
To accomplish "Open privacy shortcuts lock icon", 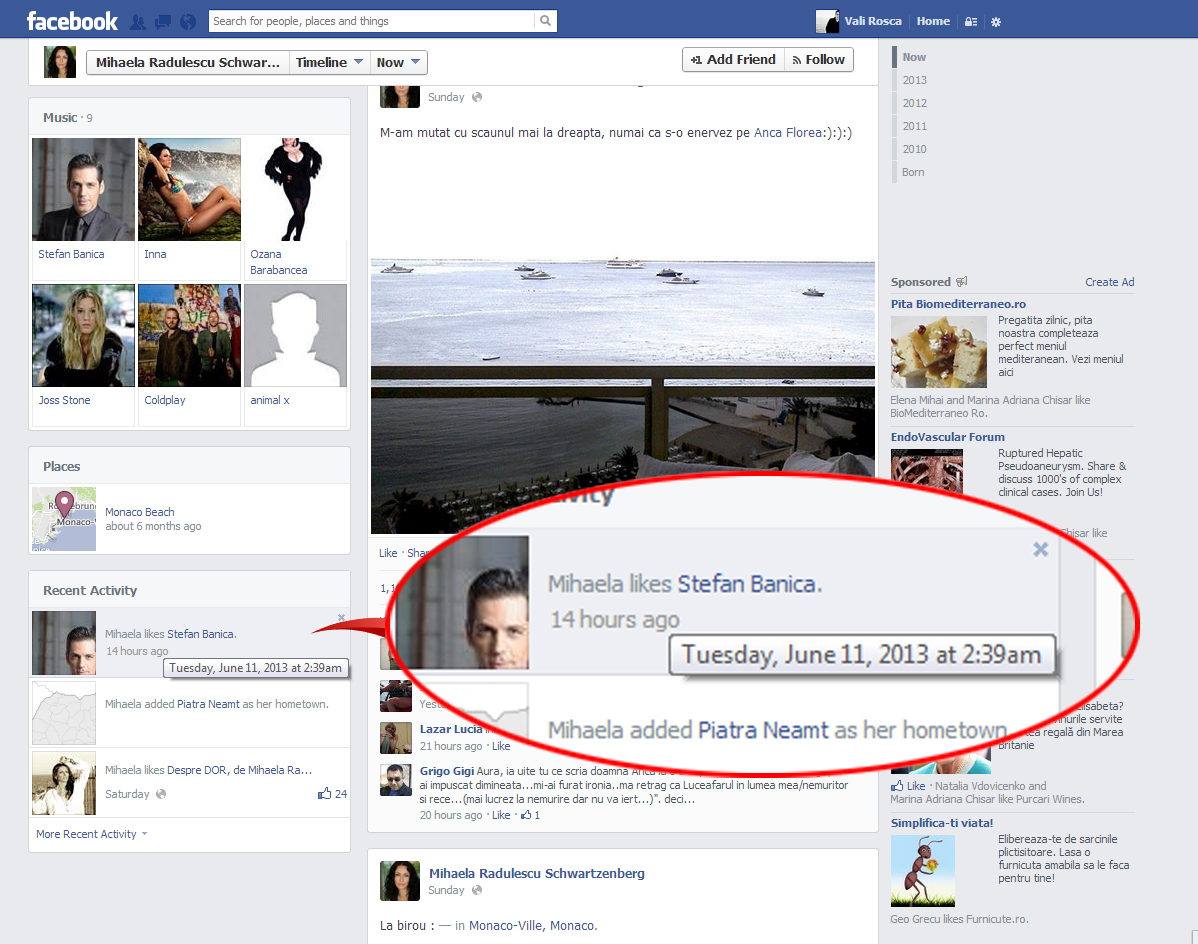I will pyautogui.click(x=969, y=20).
